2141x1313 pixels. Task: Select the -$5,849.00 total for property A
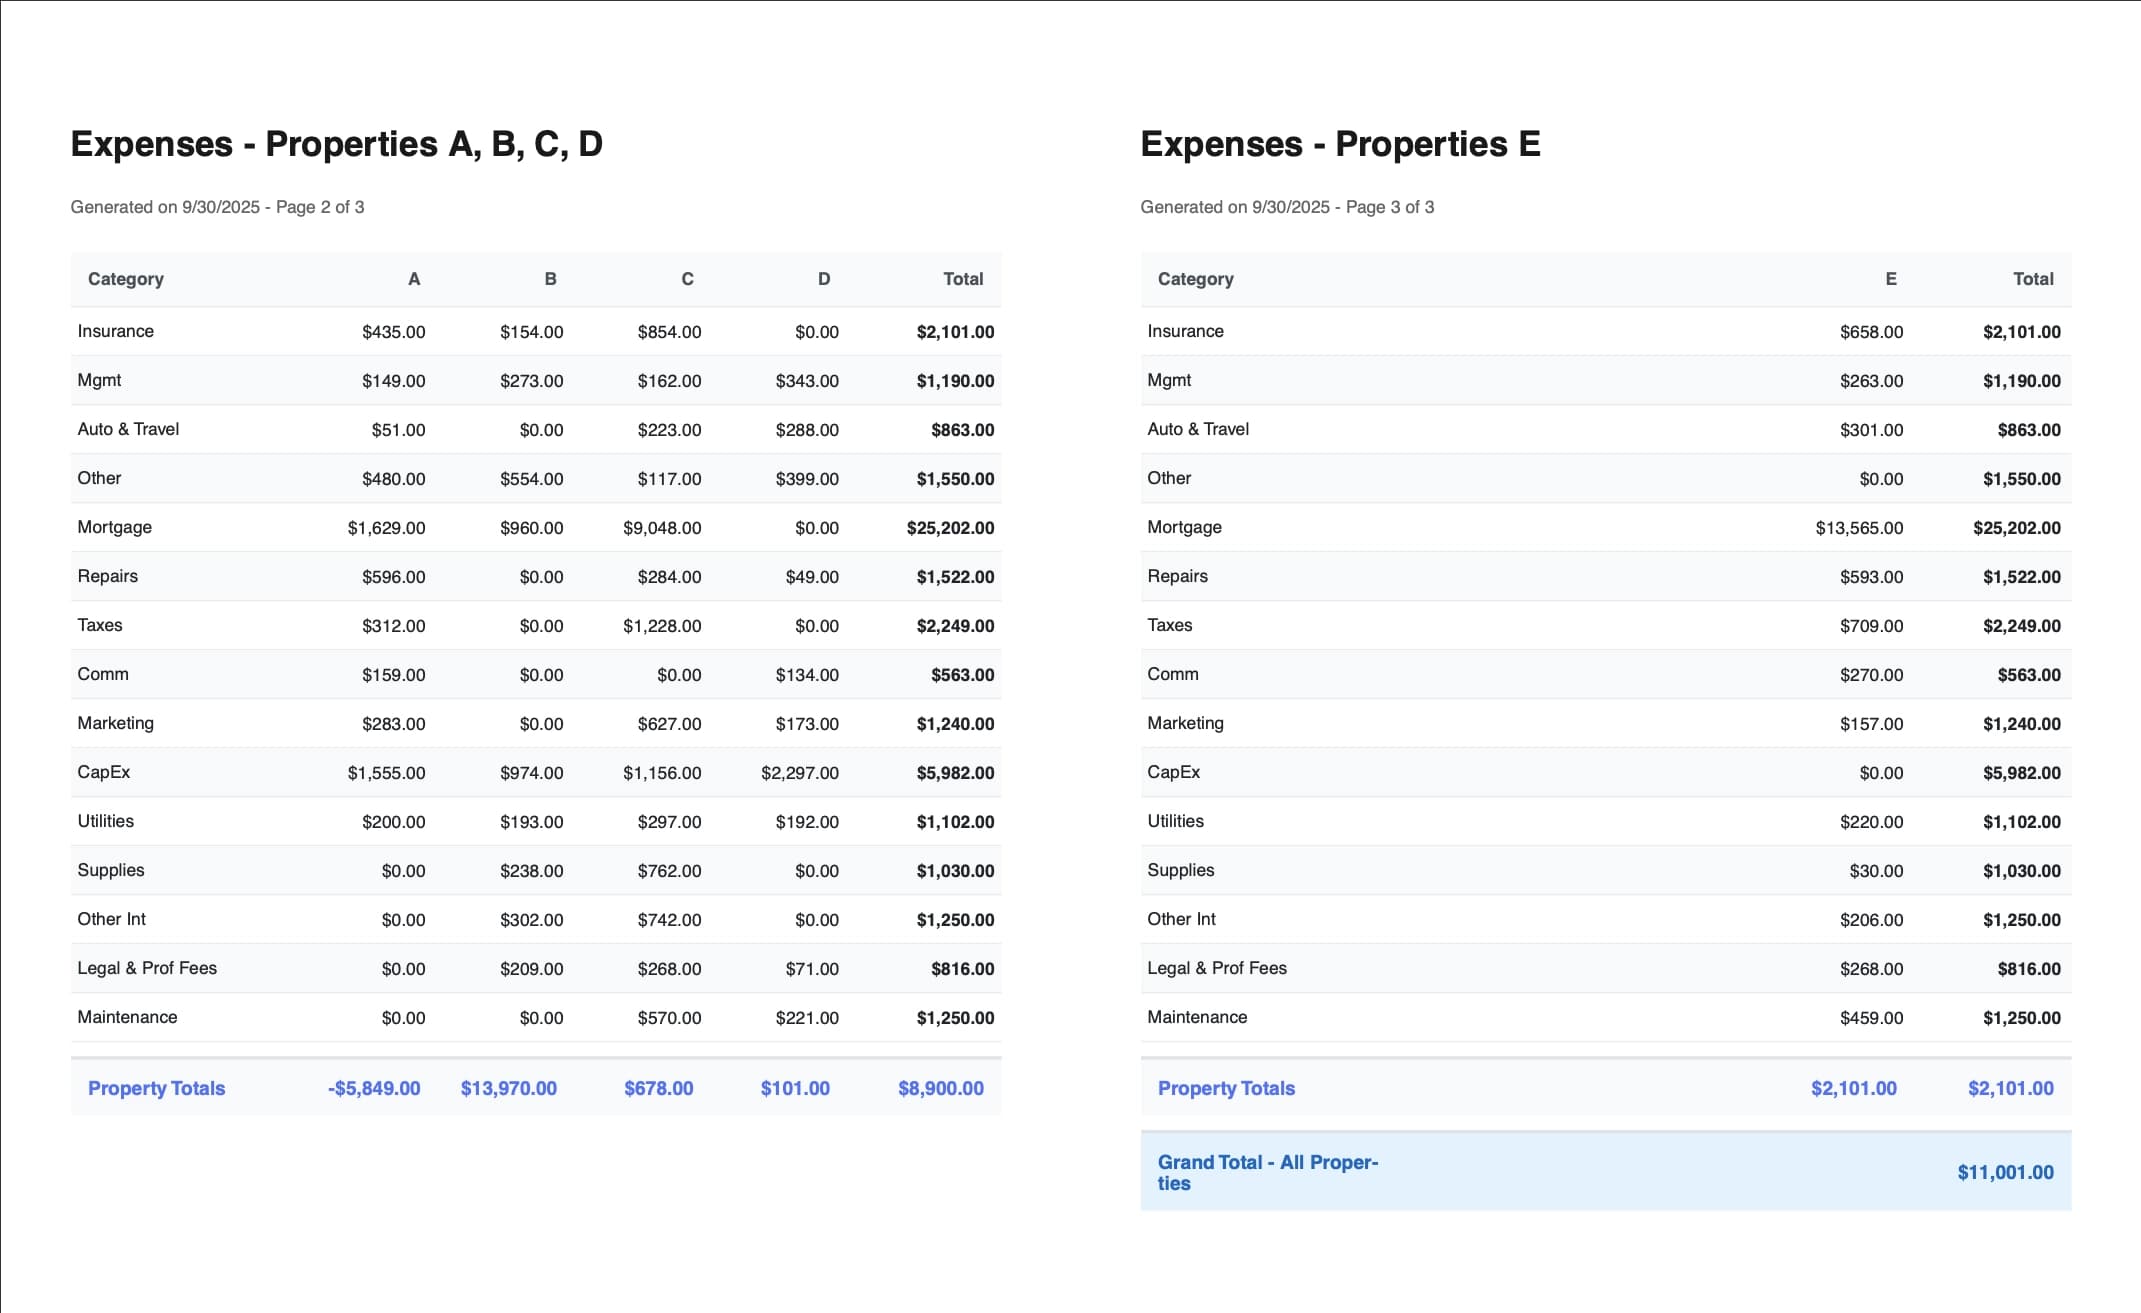pos(374,1088)
